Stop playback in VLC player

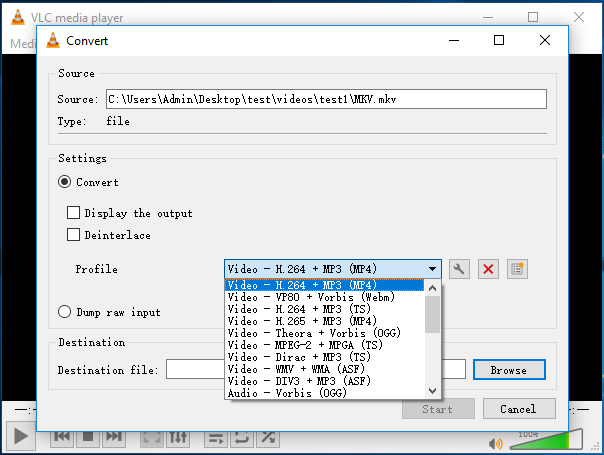[x=88, y=437]
